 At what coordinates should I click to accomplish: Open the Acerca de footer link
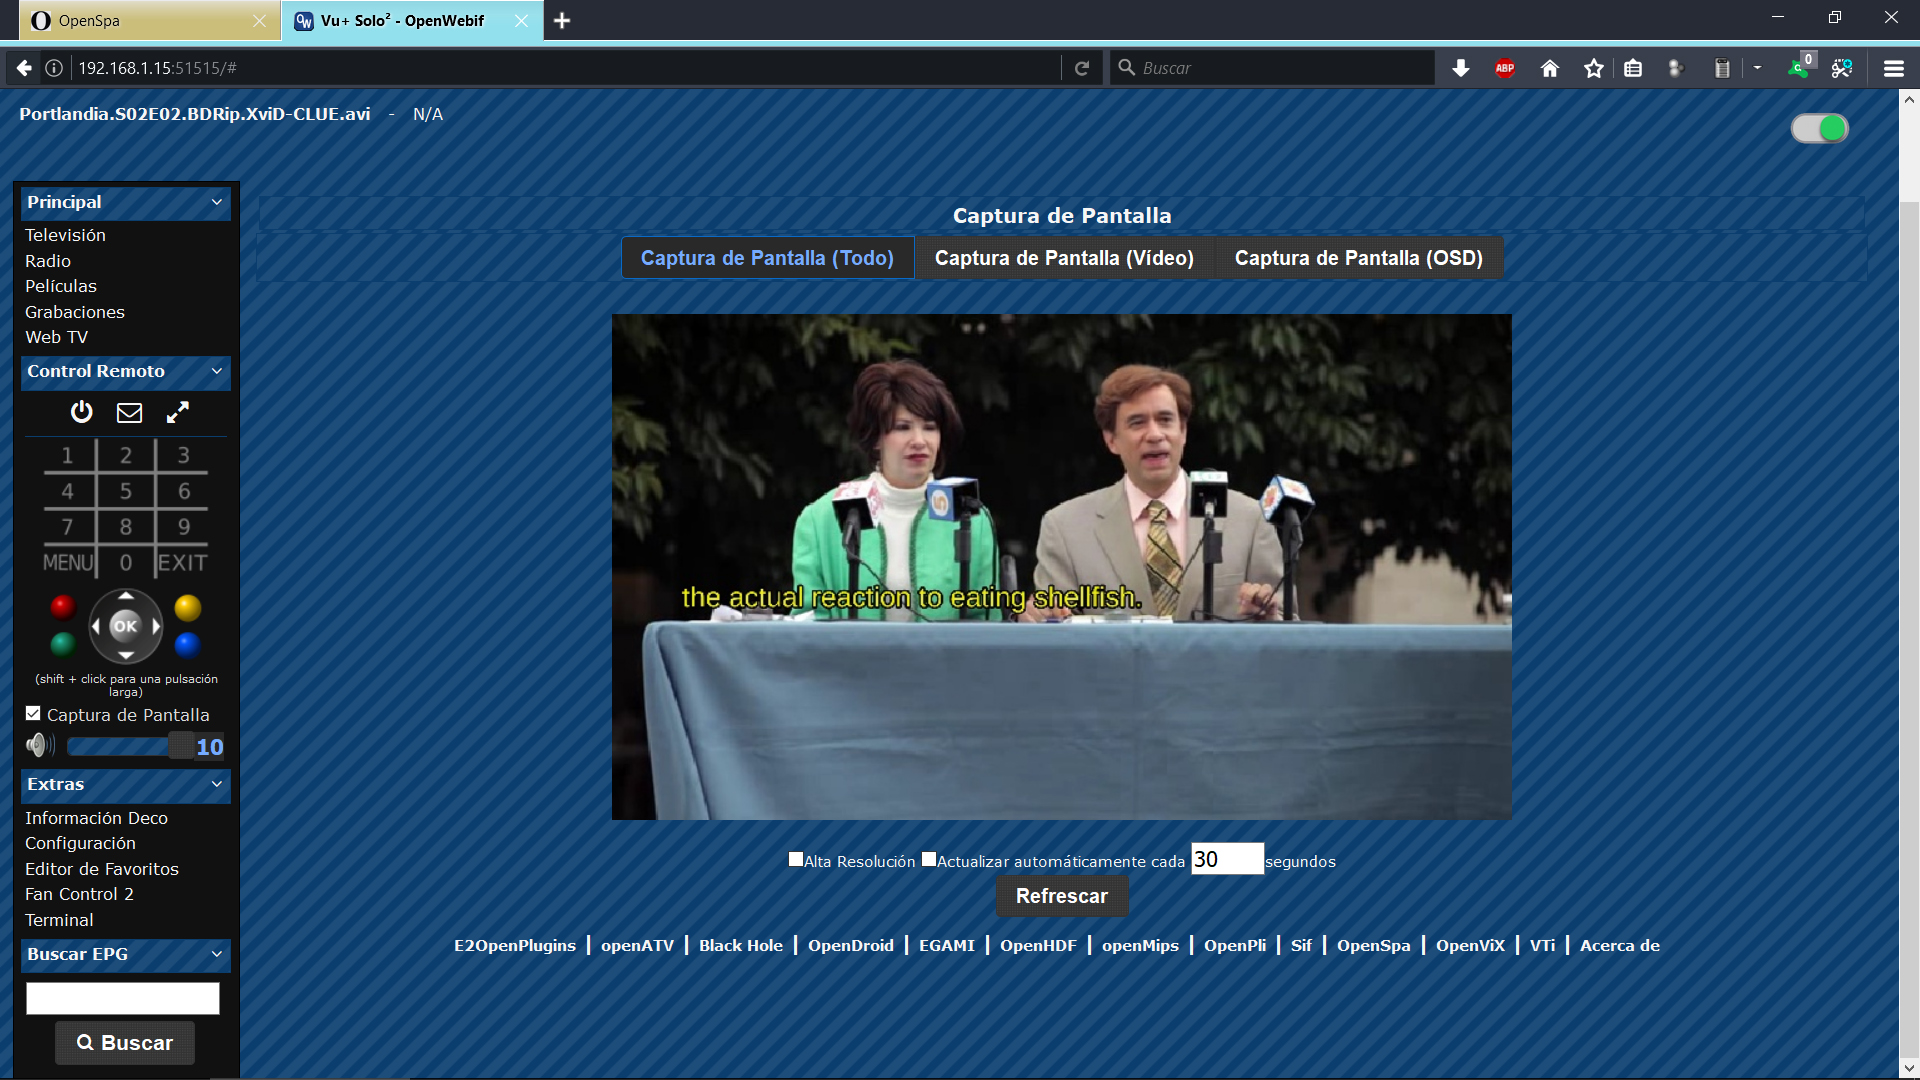pos(1620,946)
